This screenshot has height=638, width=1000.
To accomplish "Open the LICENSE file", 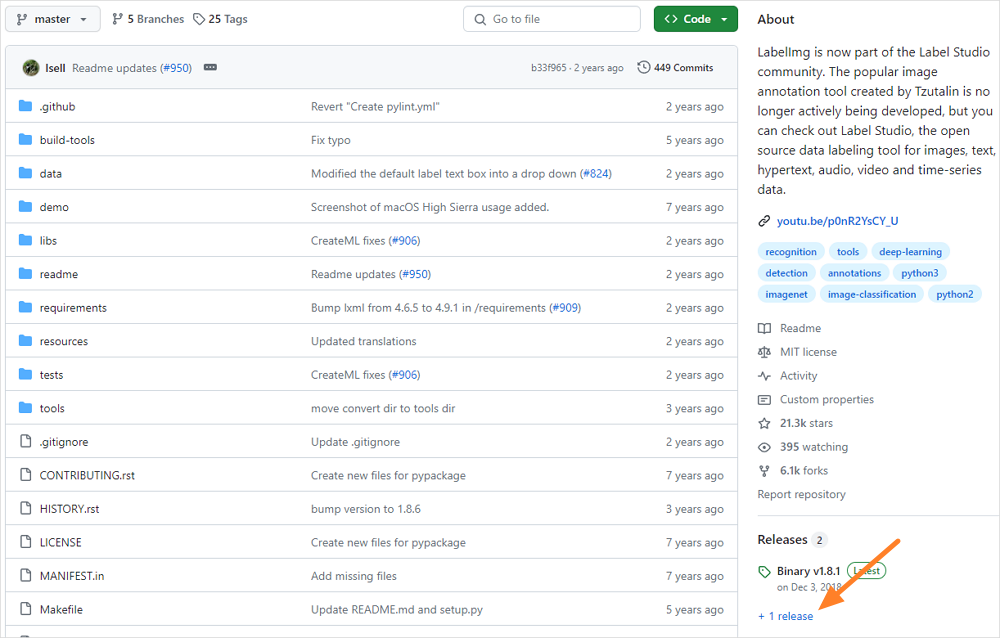I will coord(61,542).
